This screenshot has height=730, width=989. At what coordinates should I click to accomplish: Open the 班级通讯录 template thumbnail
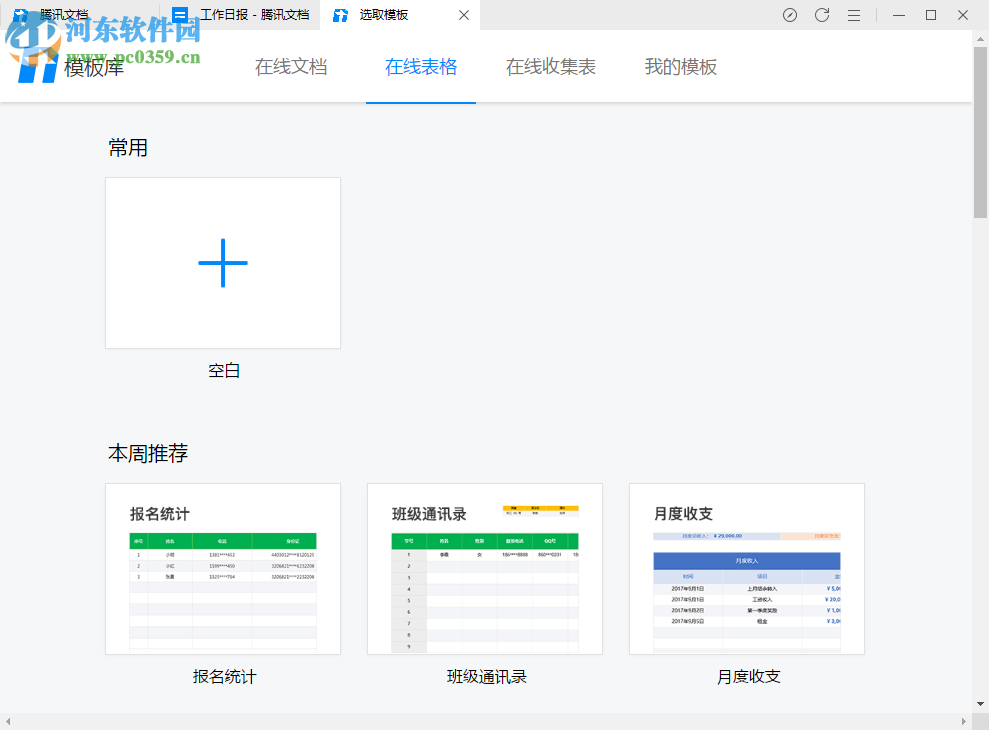485,569
